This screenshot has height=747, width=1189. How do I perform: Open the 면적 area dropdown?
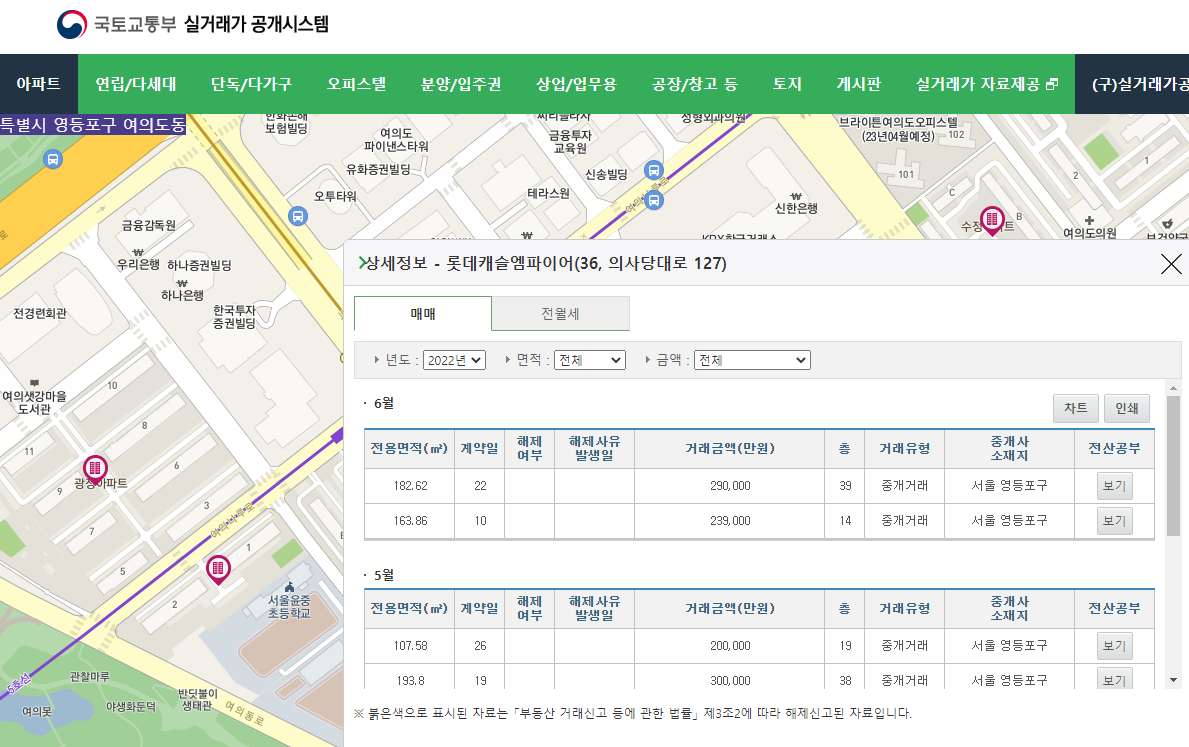[590, 360]
